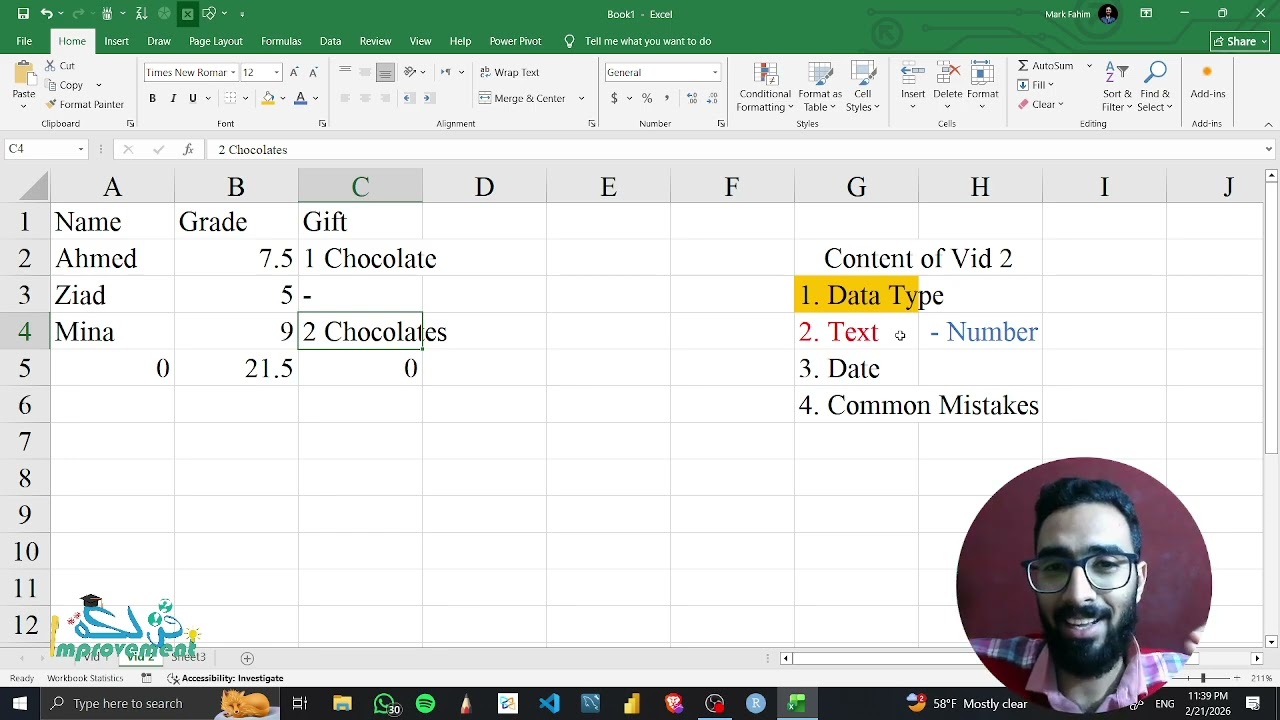Open File Explorer from the taskbar
Image resolution: width=1280 pixels, height=720 pixels.
coord(342,704)
